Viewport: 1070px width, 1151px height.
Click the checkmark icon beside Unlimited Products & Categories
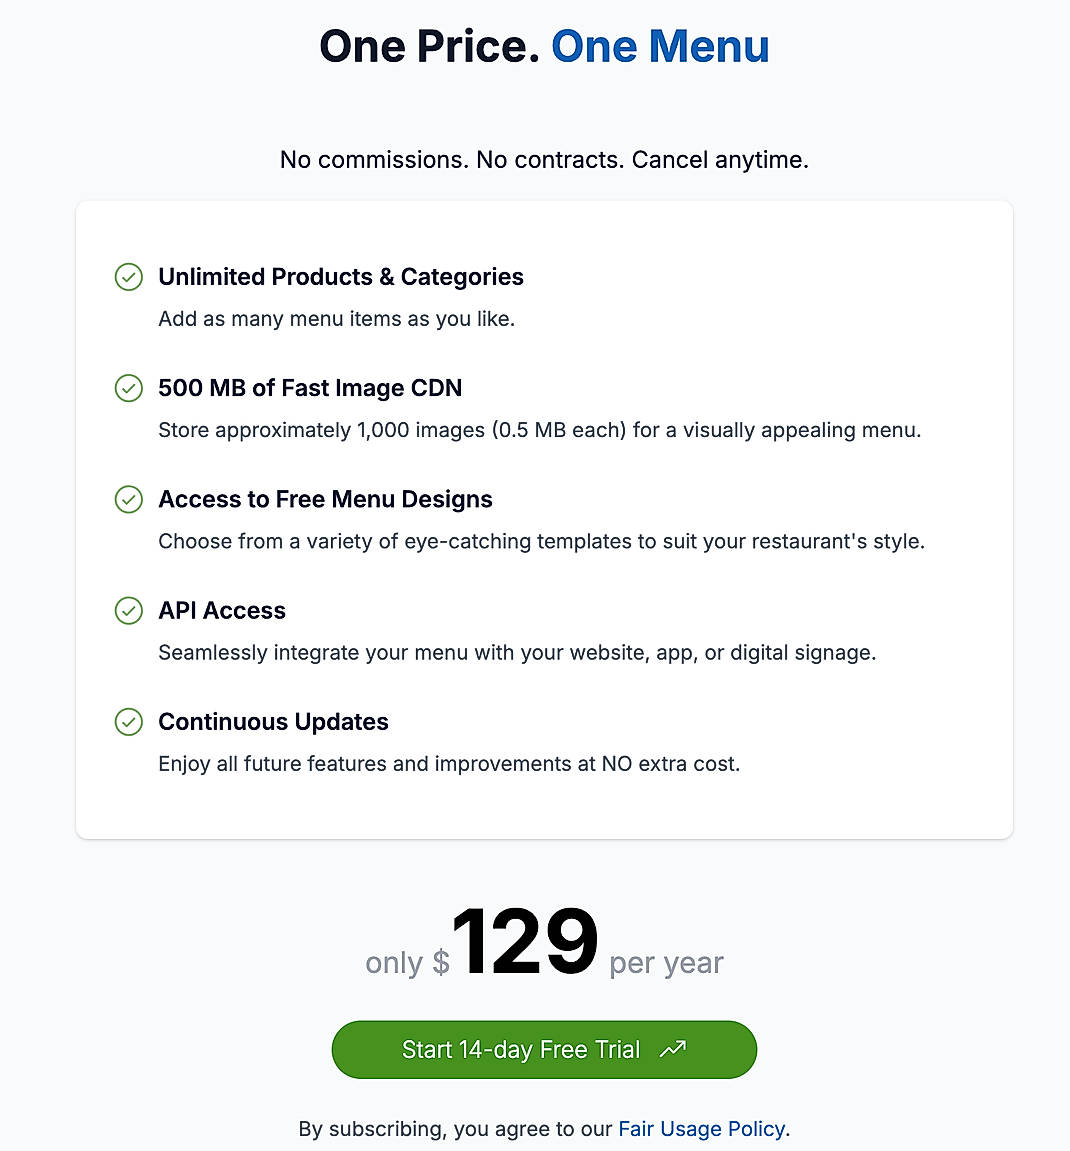pos(129,277)
